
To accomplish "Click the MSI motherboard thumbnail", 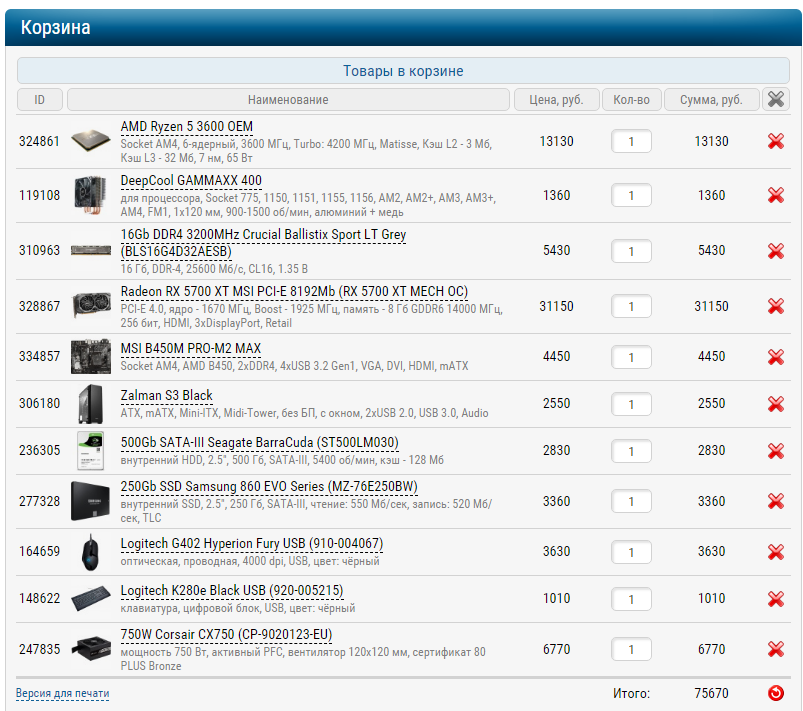I will [x=91, y=357].
